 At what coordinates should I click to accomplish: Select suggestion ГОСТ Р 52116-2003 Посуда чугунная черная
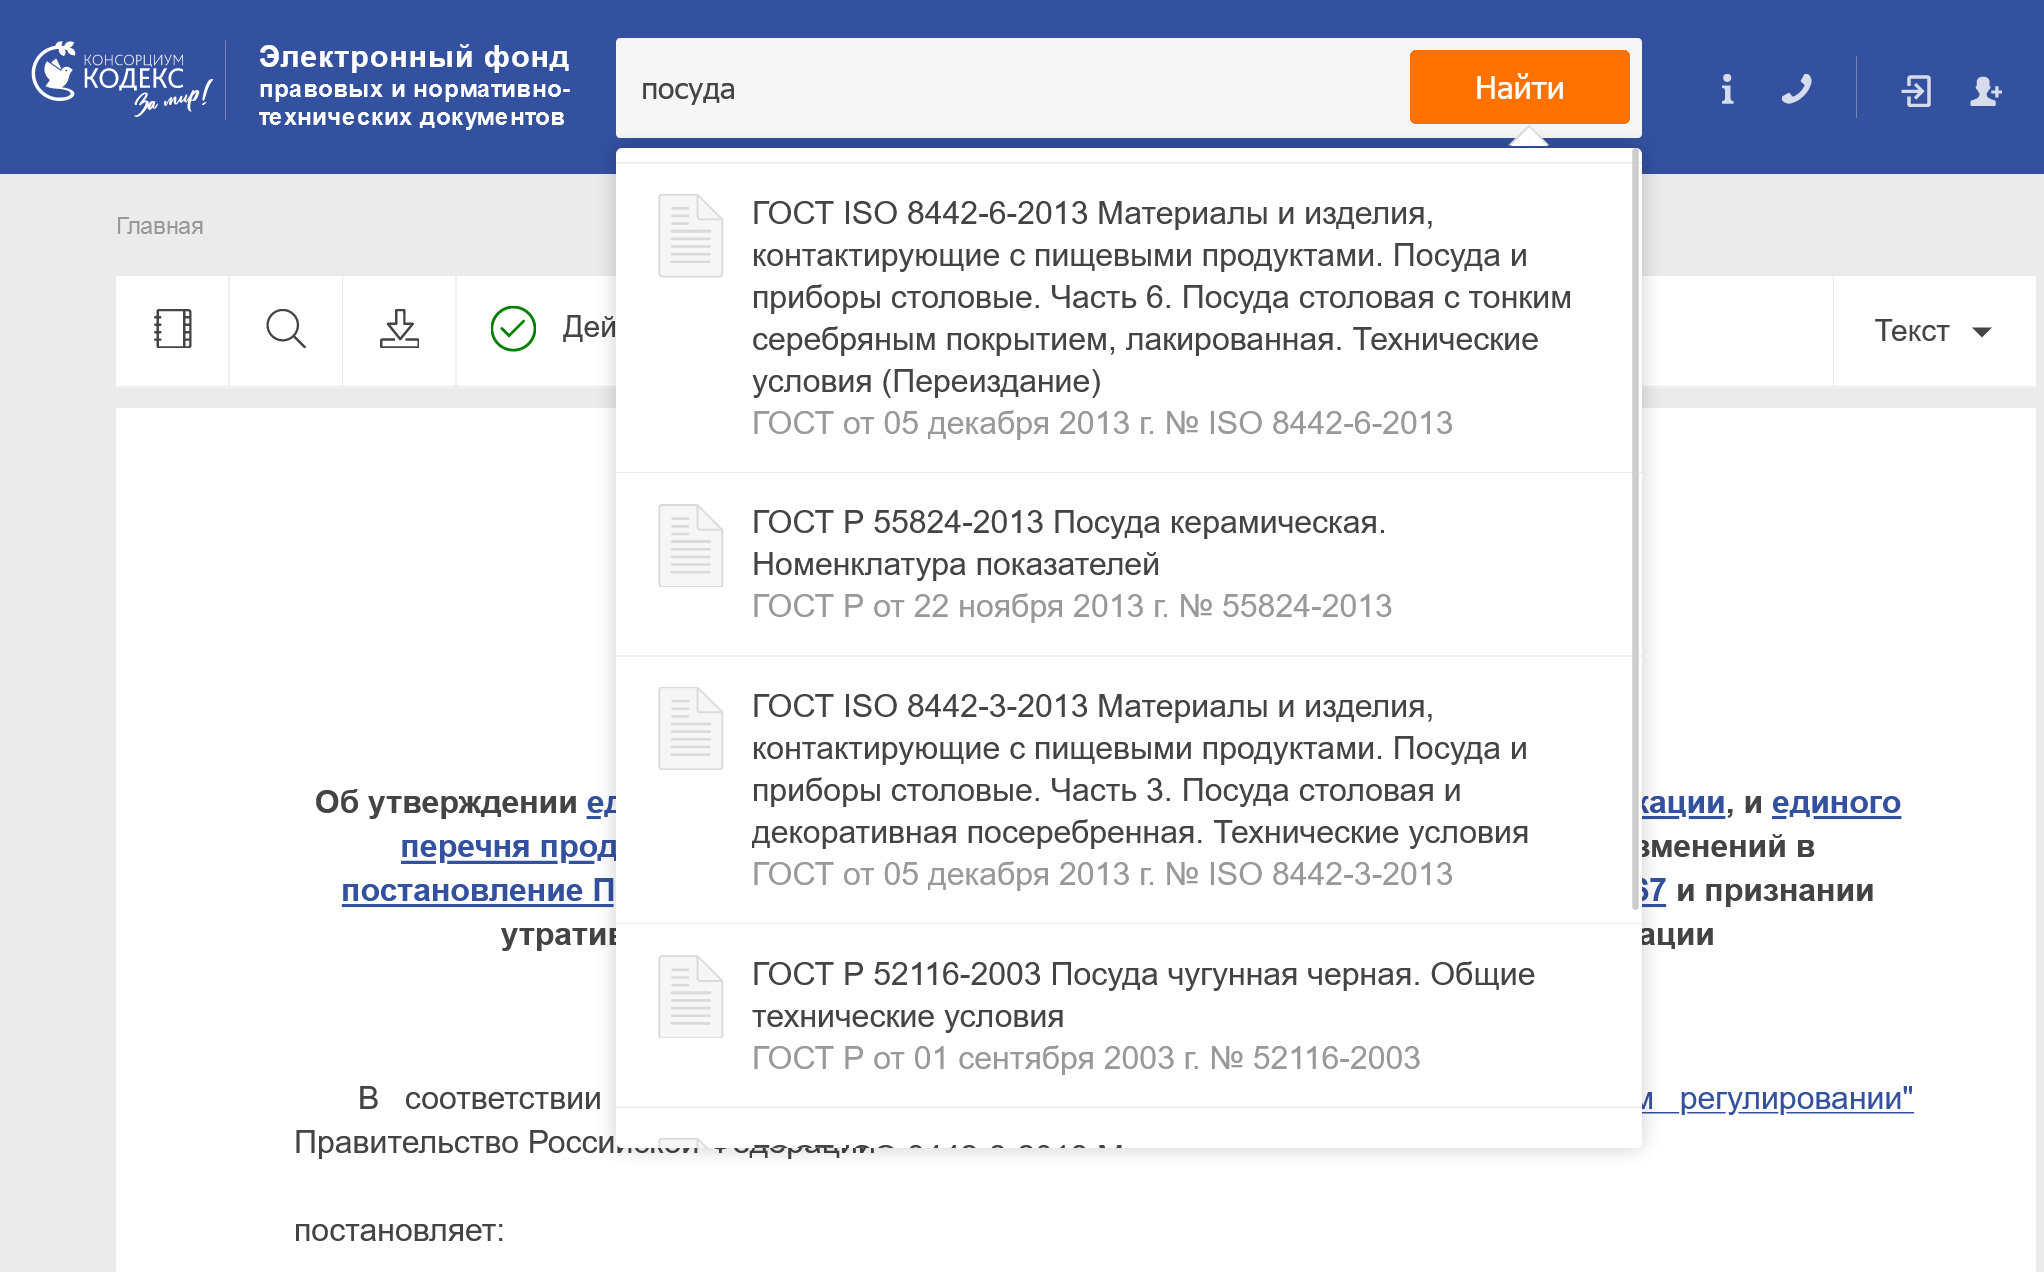[1124, 1015]
